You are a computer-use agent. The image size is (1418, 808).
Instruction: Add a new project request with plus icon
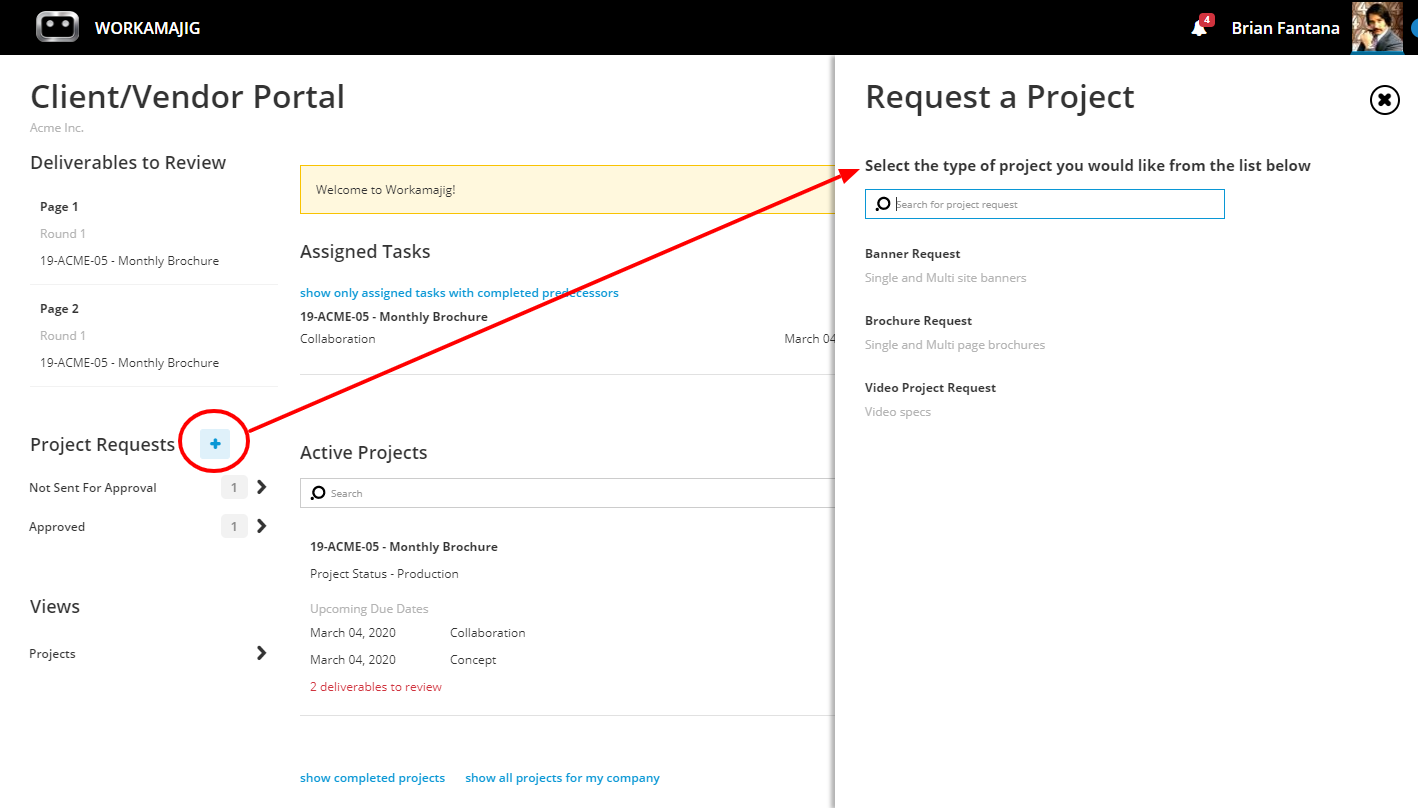(x=215, y=444)
